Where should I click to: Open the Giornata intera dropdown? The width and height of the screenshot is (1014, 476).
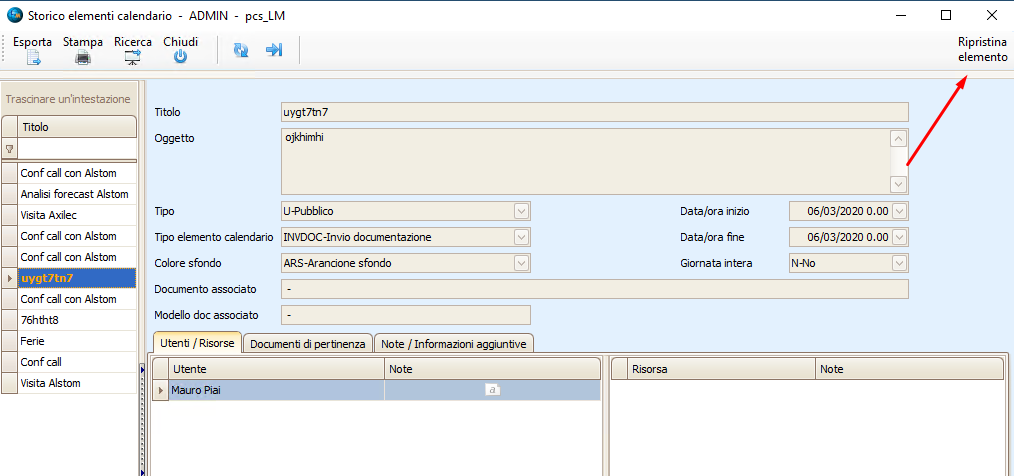tap(899, 263)
